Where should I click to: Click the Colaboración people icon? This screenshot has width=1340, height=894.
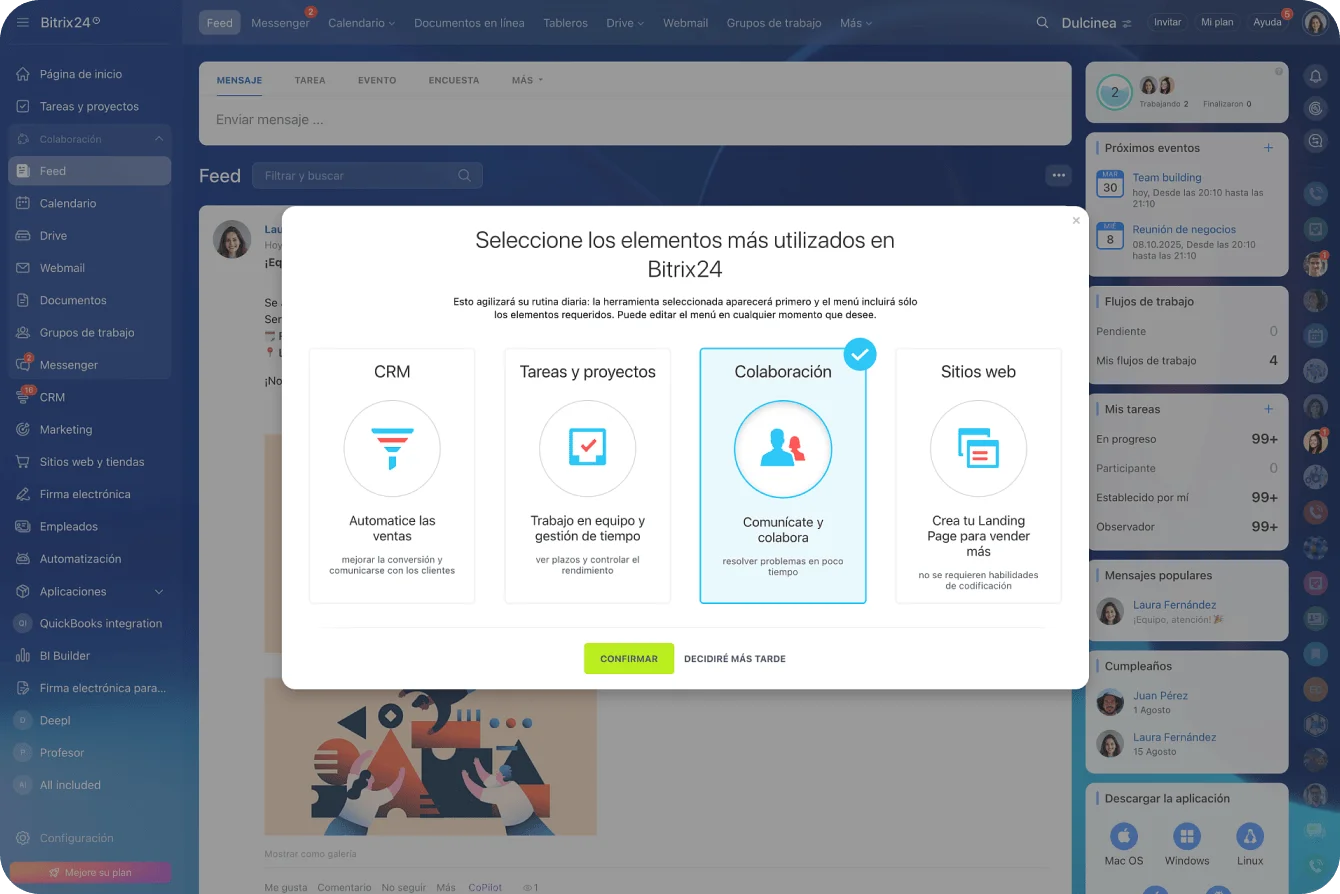[782, 449]
